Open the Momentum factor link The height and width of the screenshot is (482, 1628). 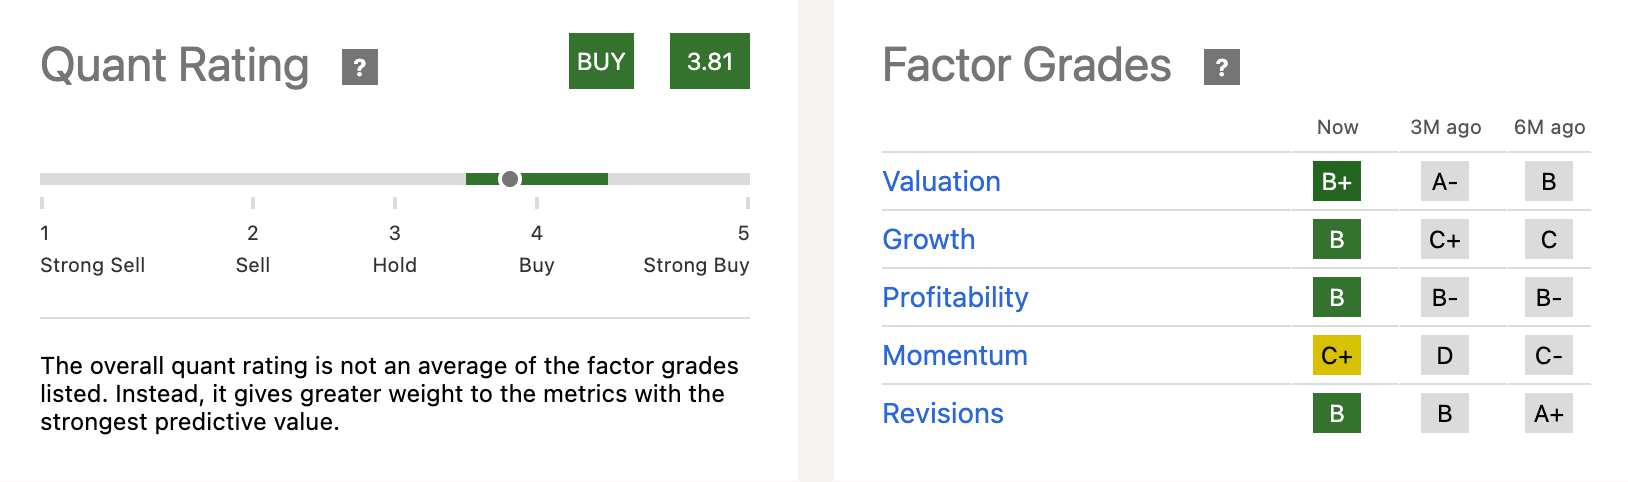pos(955,355)
